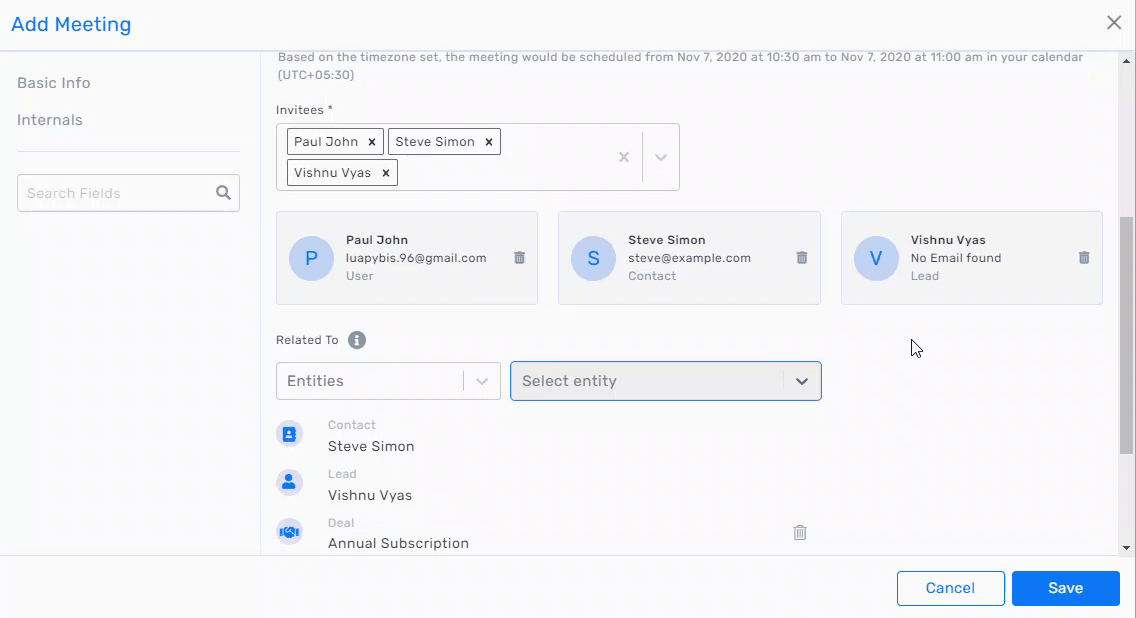Remove Vishnu Vyas tag from Invitees
The image size is (1136, 618).
click(x=385, y=173)
